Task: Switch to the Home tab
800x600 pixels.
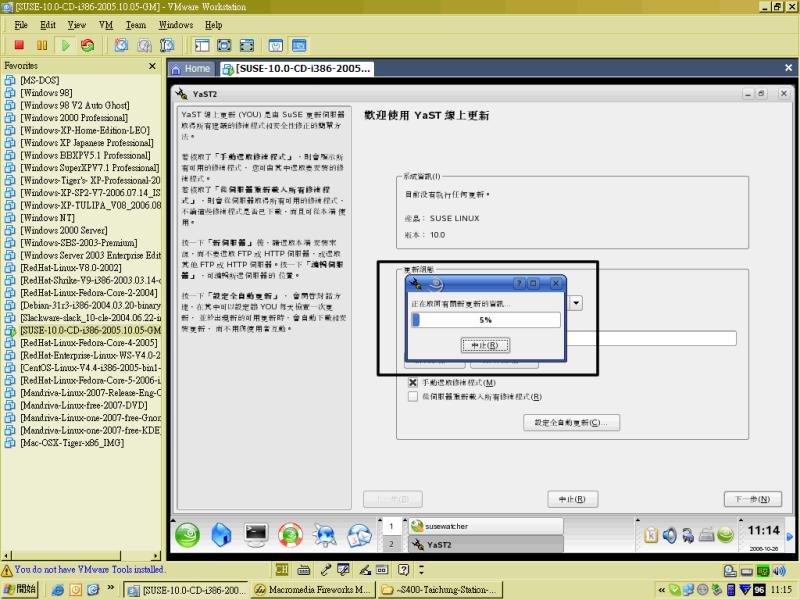Action: pos(192,69)
